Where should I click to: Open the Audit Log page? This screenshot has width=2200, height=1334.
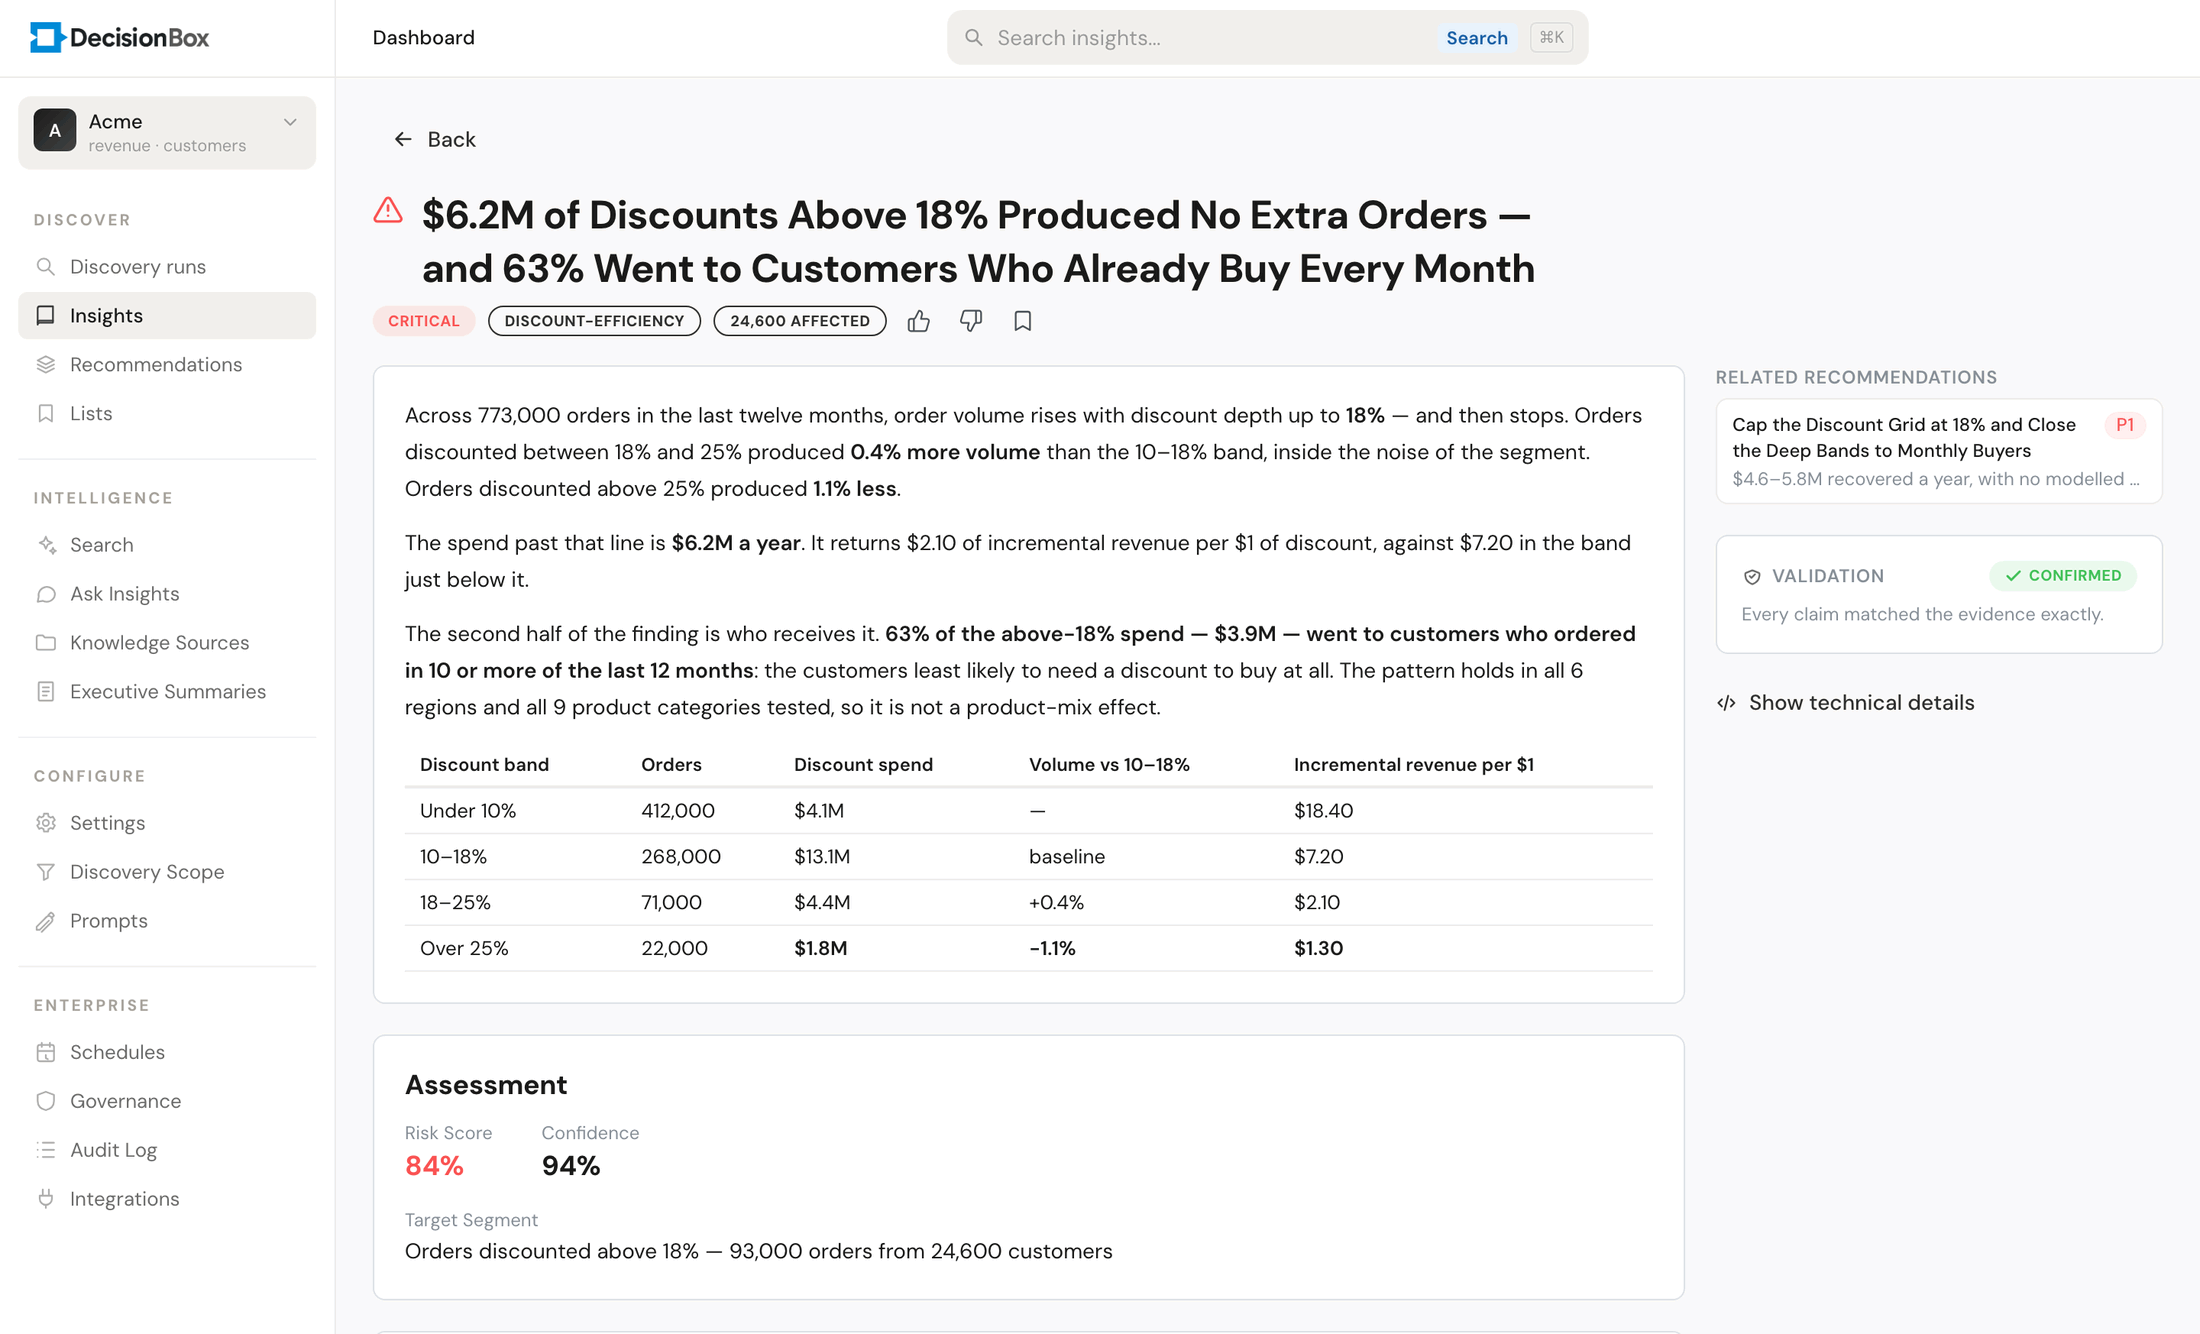[167, 1150]
